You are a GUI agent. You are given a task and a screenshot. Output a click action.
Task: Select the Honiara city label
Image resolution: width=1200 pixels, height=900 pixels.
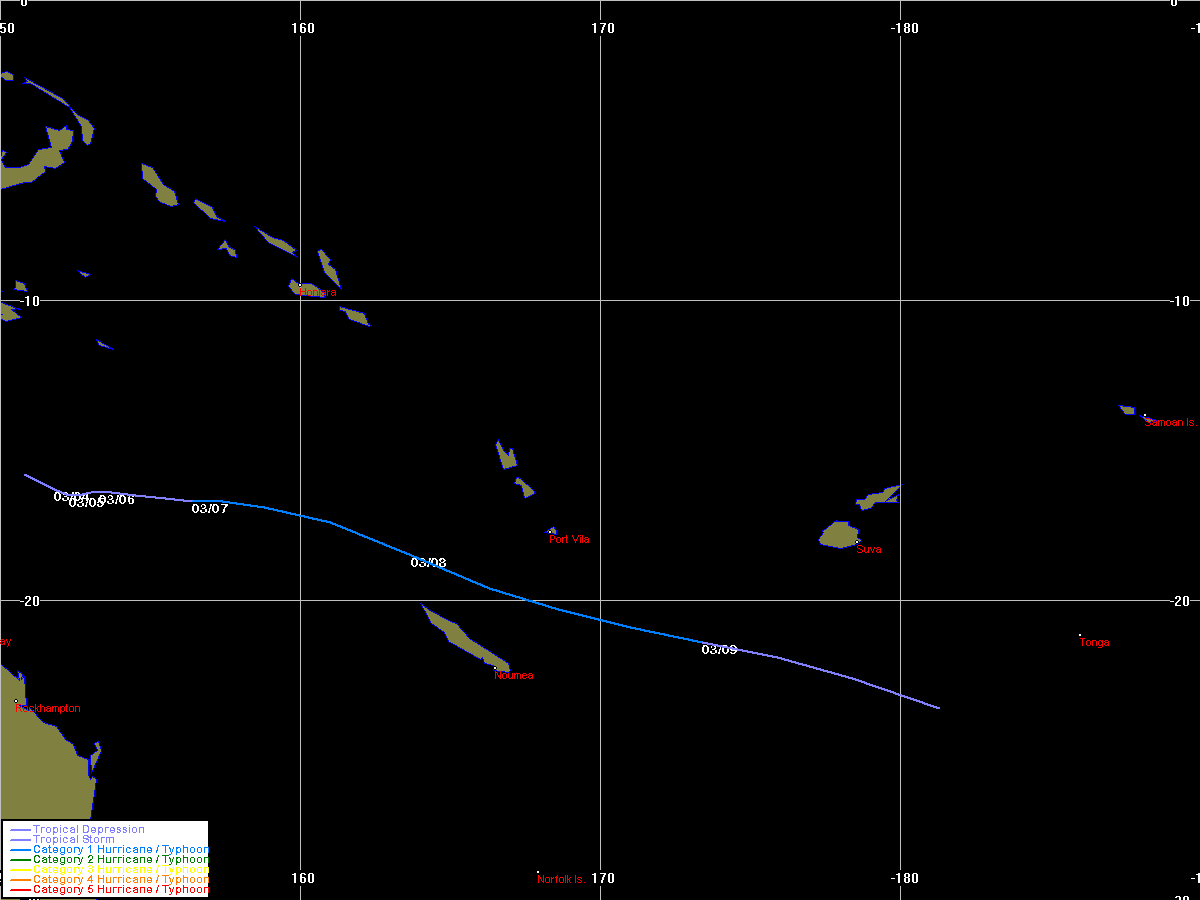[318, 293]
